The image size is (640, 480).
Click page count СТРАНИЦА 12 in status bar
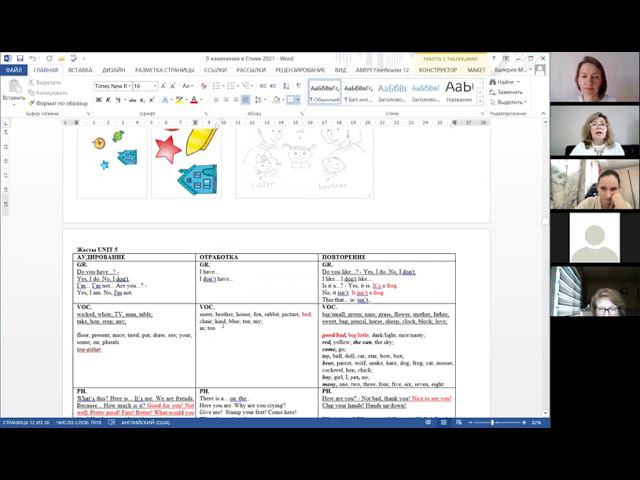(x=26, y=422)
